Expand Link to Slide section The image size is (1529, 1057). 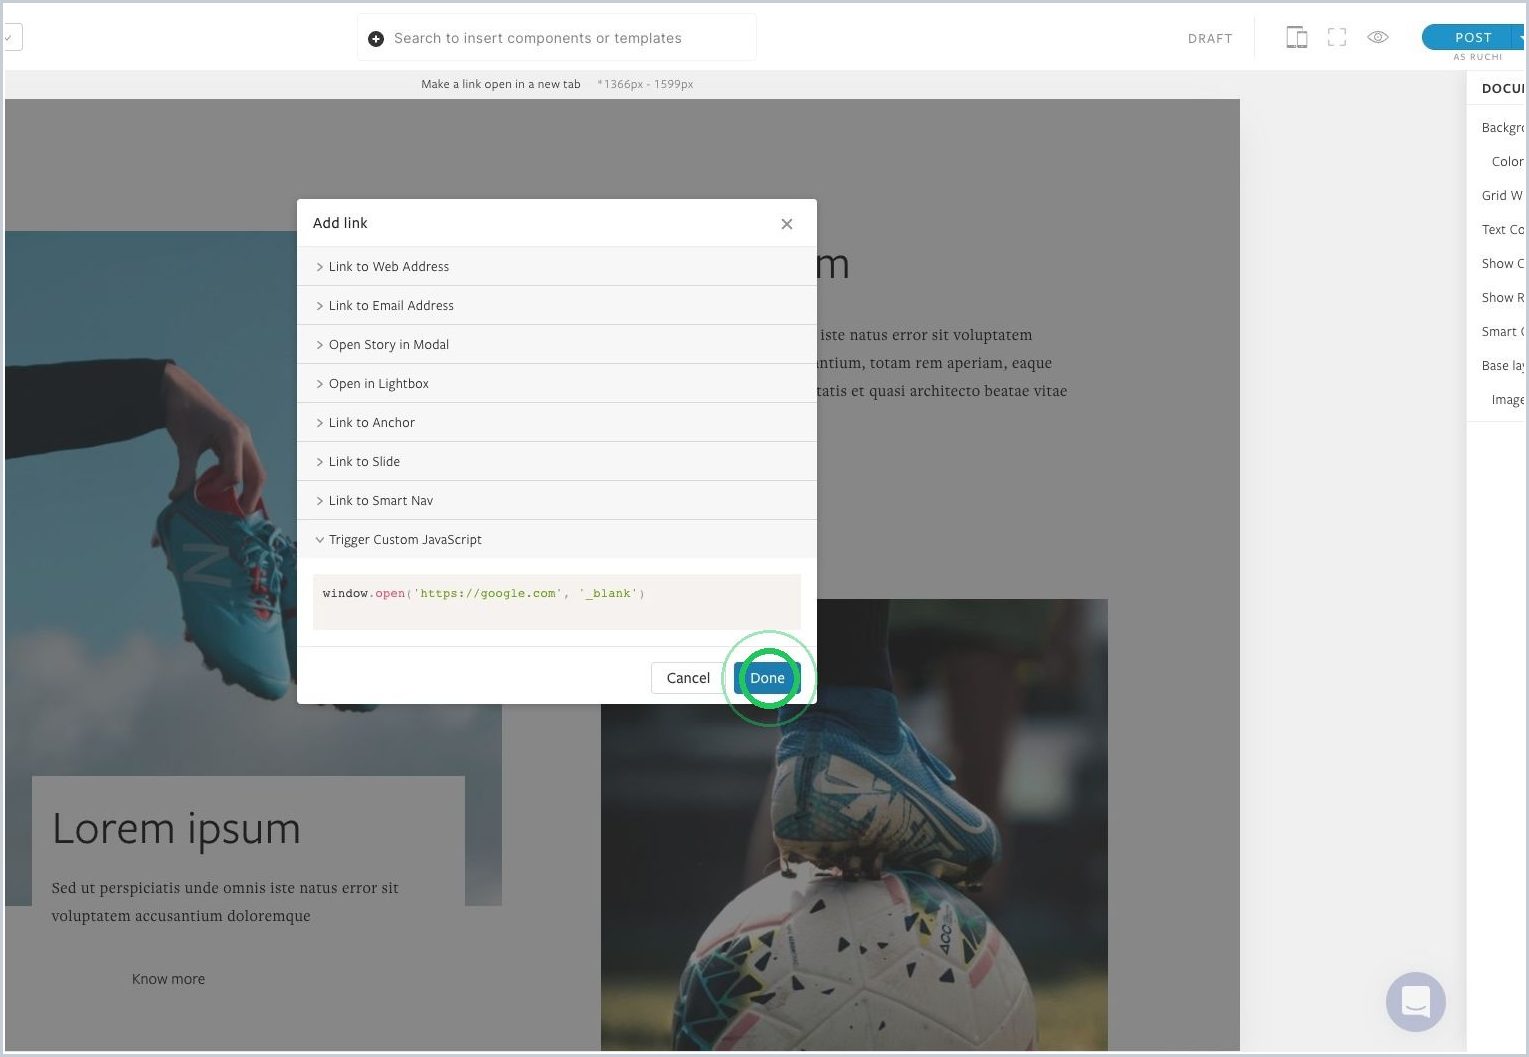(557, 461)
